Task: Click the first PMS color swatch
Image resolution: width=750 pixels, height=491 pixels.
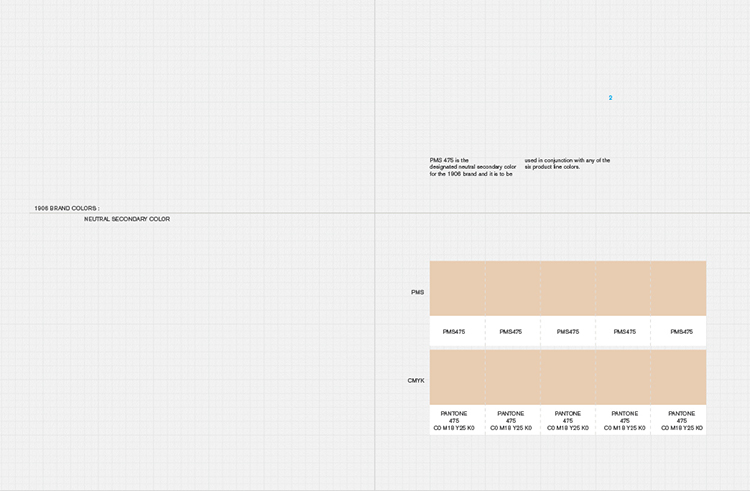Action: pos(457,288)
